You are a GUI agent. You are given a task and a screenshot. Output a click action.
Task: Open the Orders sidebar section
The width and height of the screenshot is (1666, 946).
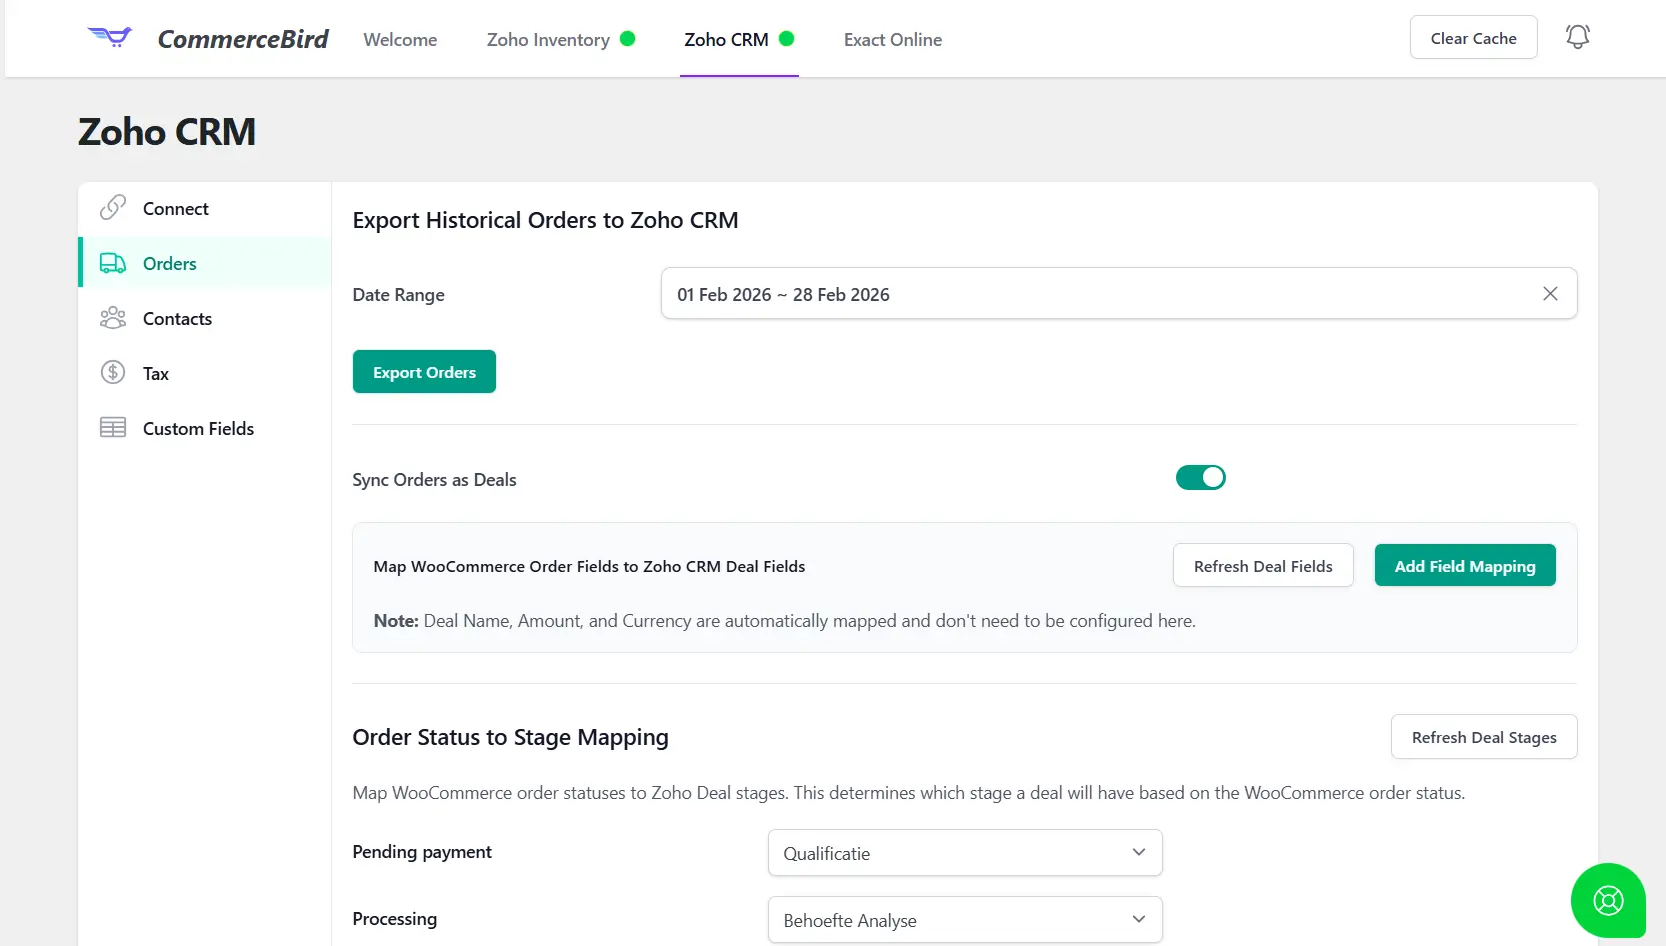[205, 263]
